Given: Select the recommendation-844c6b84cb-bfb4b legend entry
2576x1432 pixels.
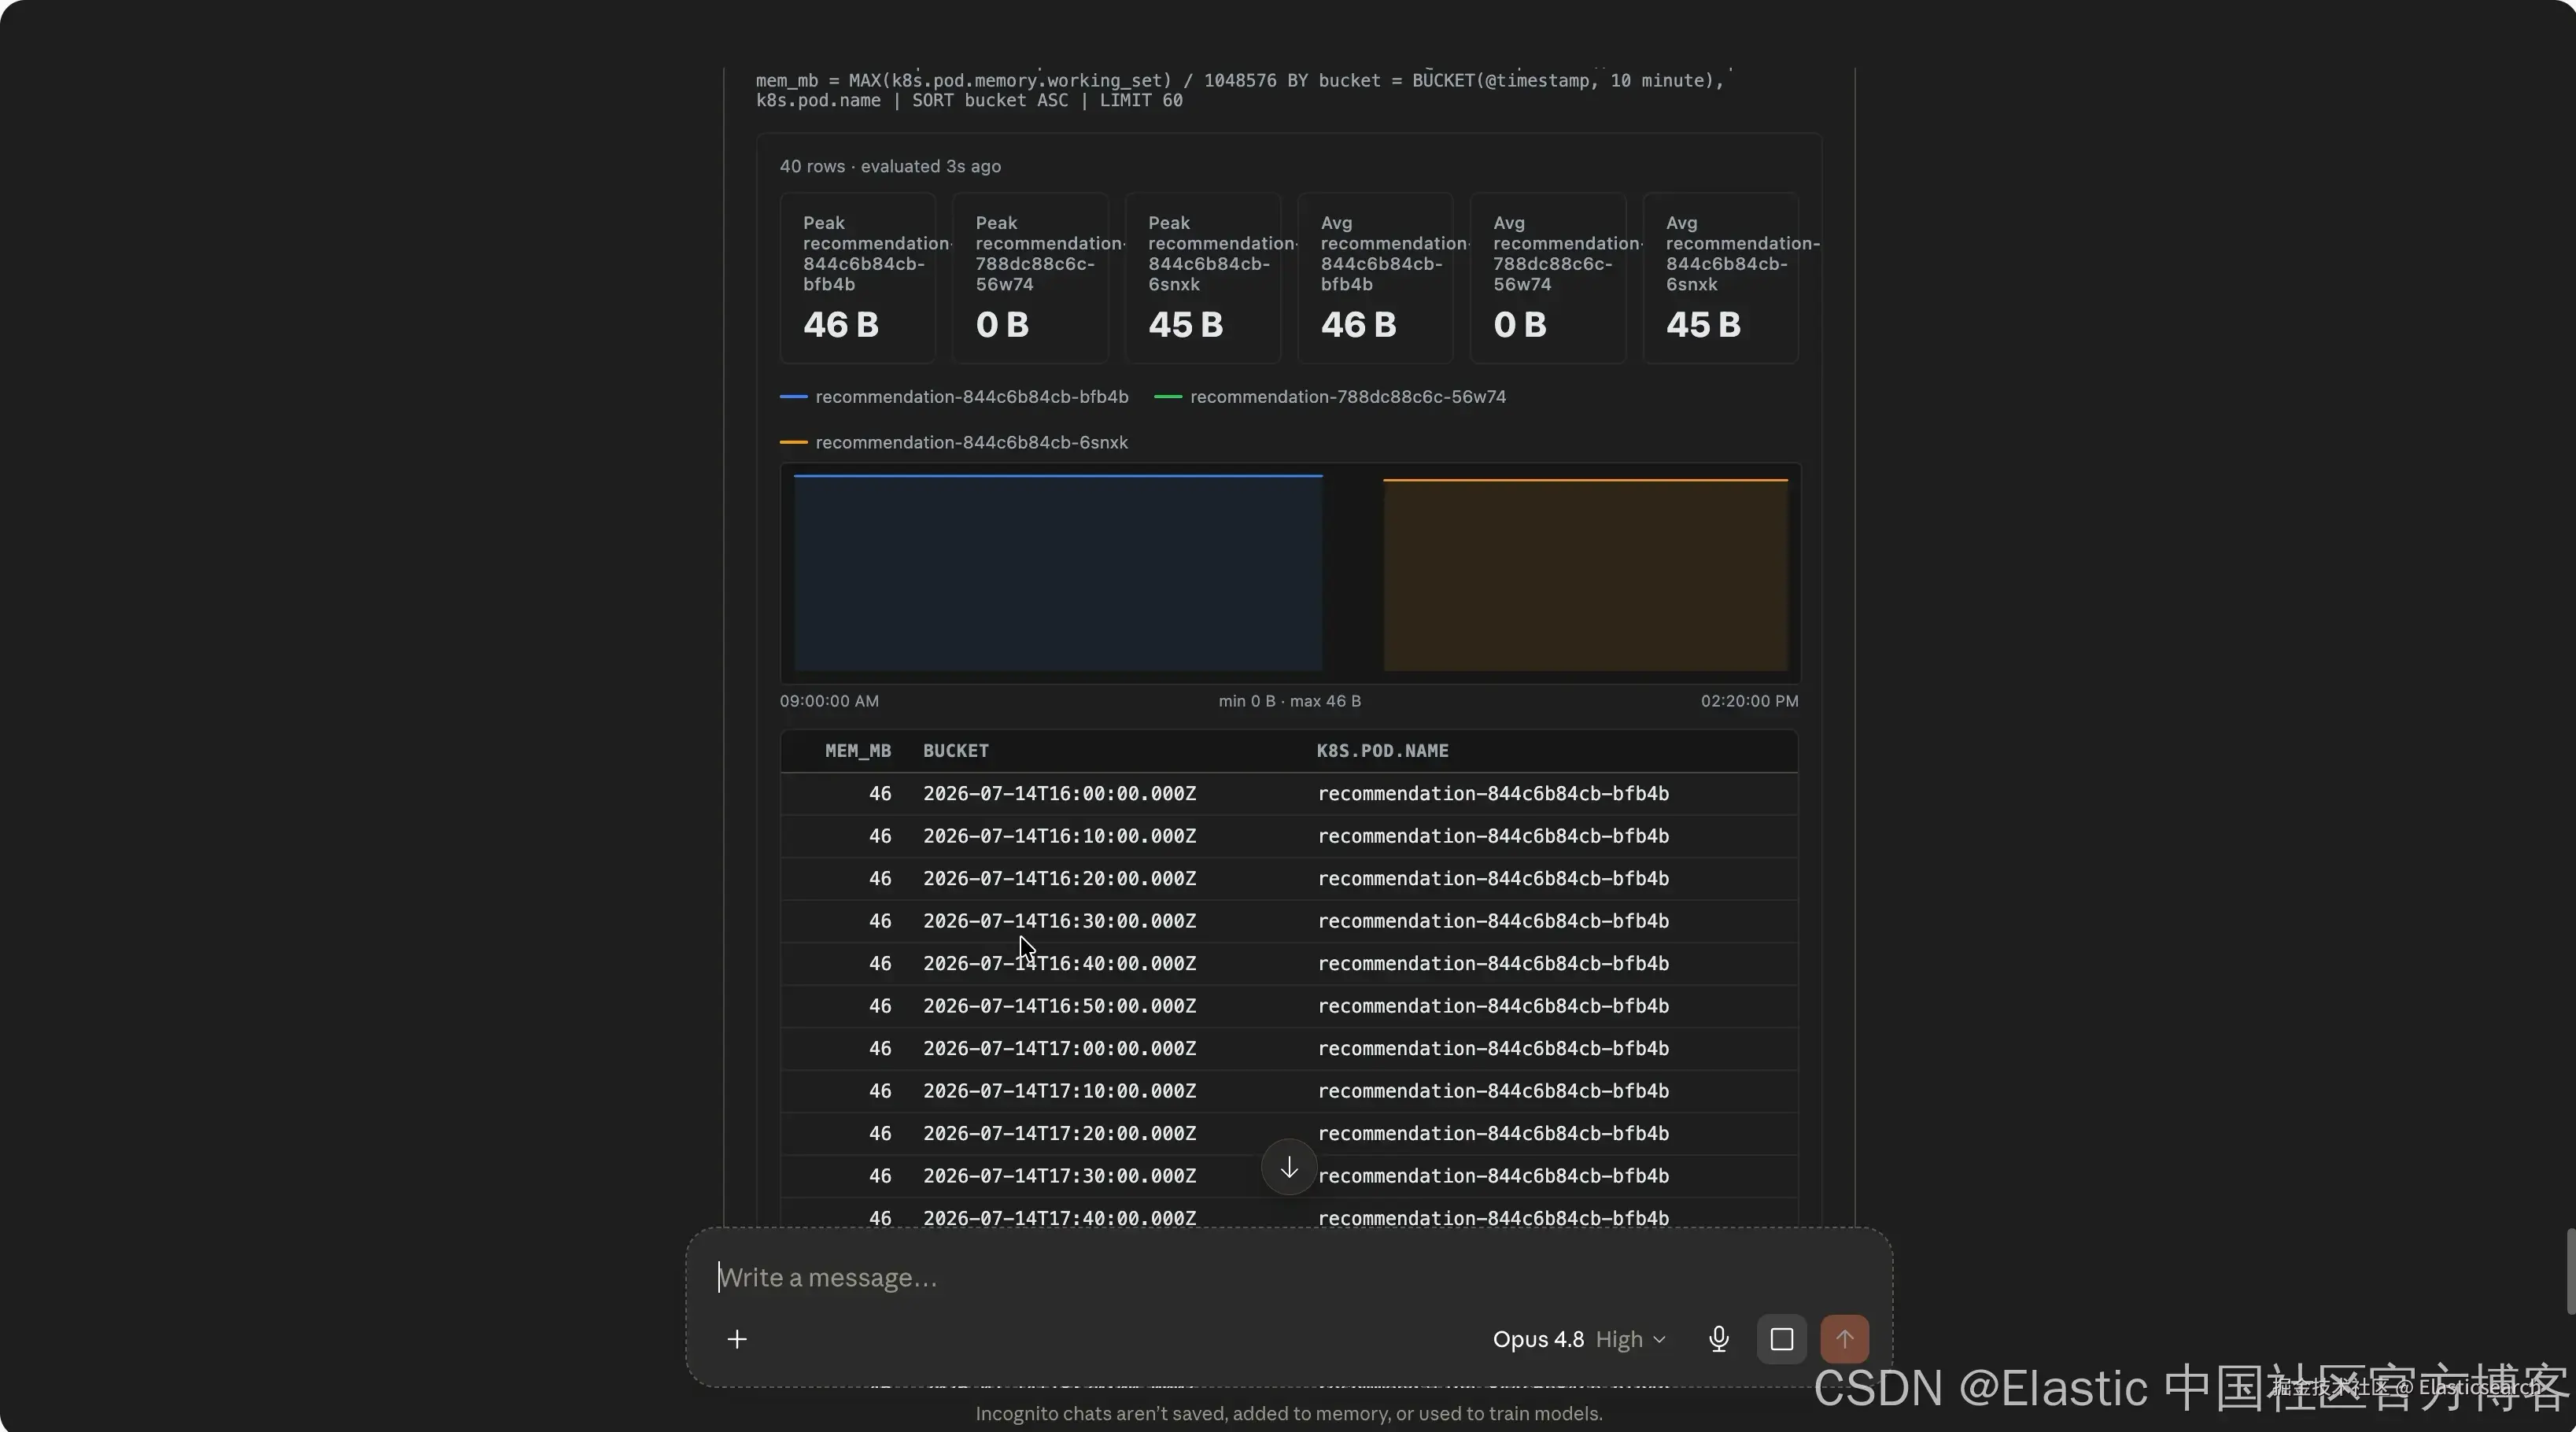Looking at the screenshot, I should coord(954,397).
